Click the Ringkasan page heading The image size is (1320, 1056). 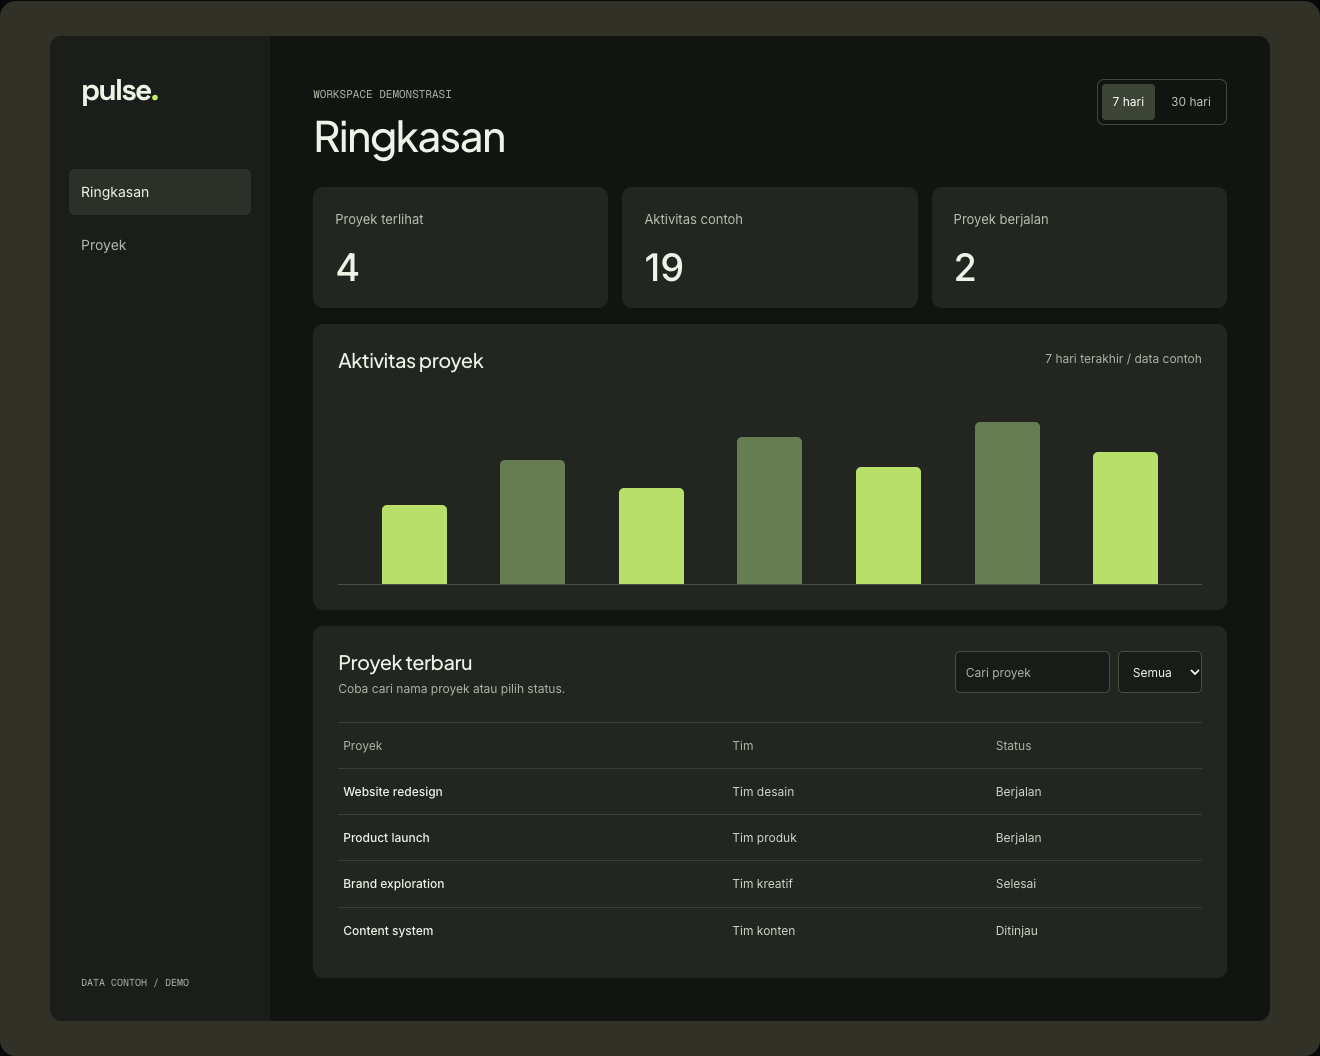click(x=409, y=137)
